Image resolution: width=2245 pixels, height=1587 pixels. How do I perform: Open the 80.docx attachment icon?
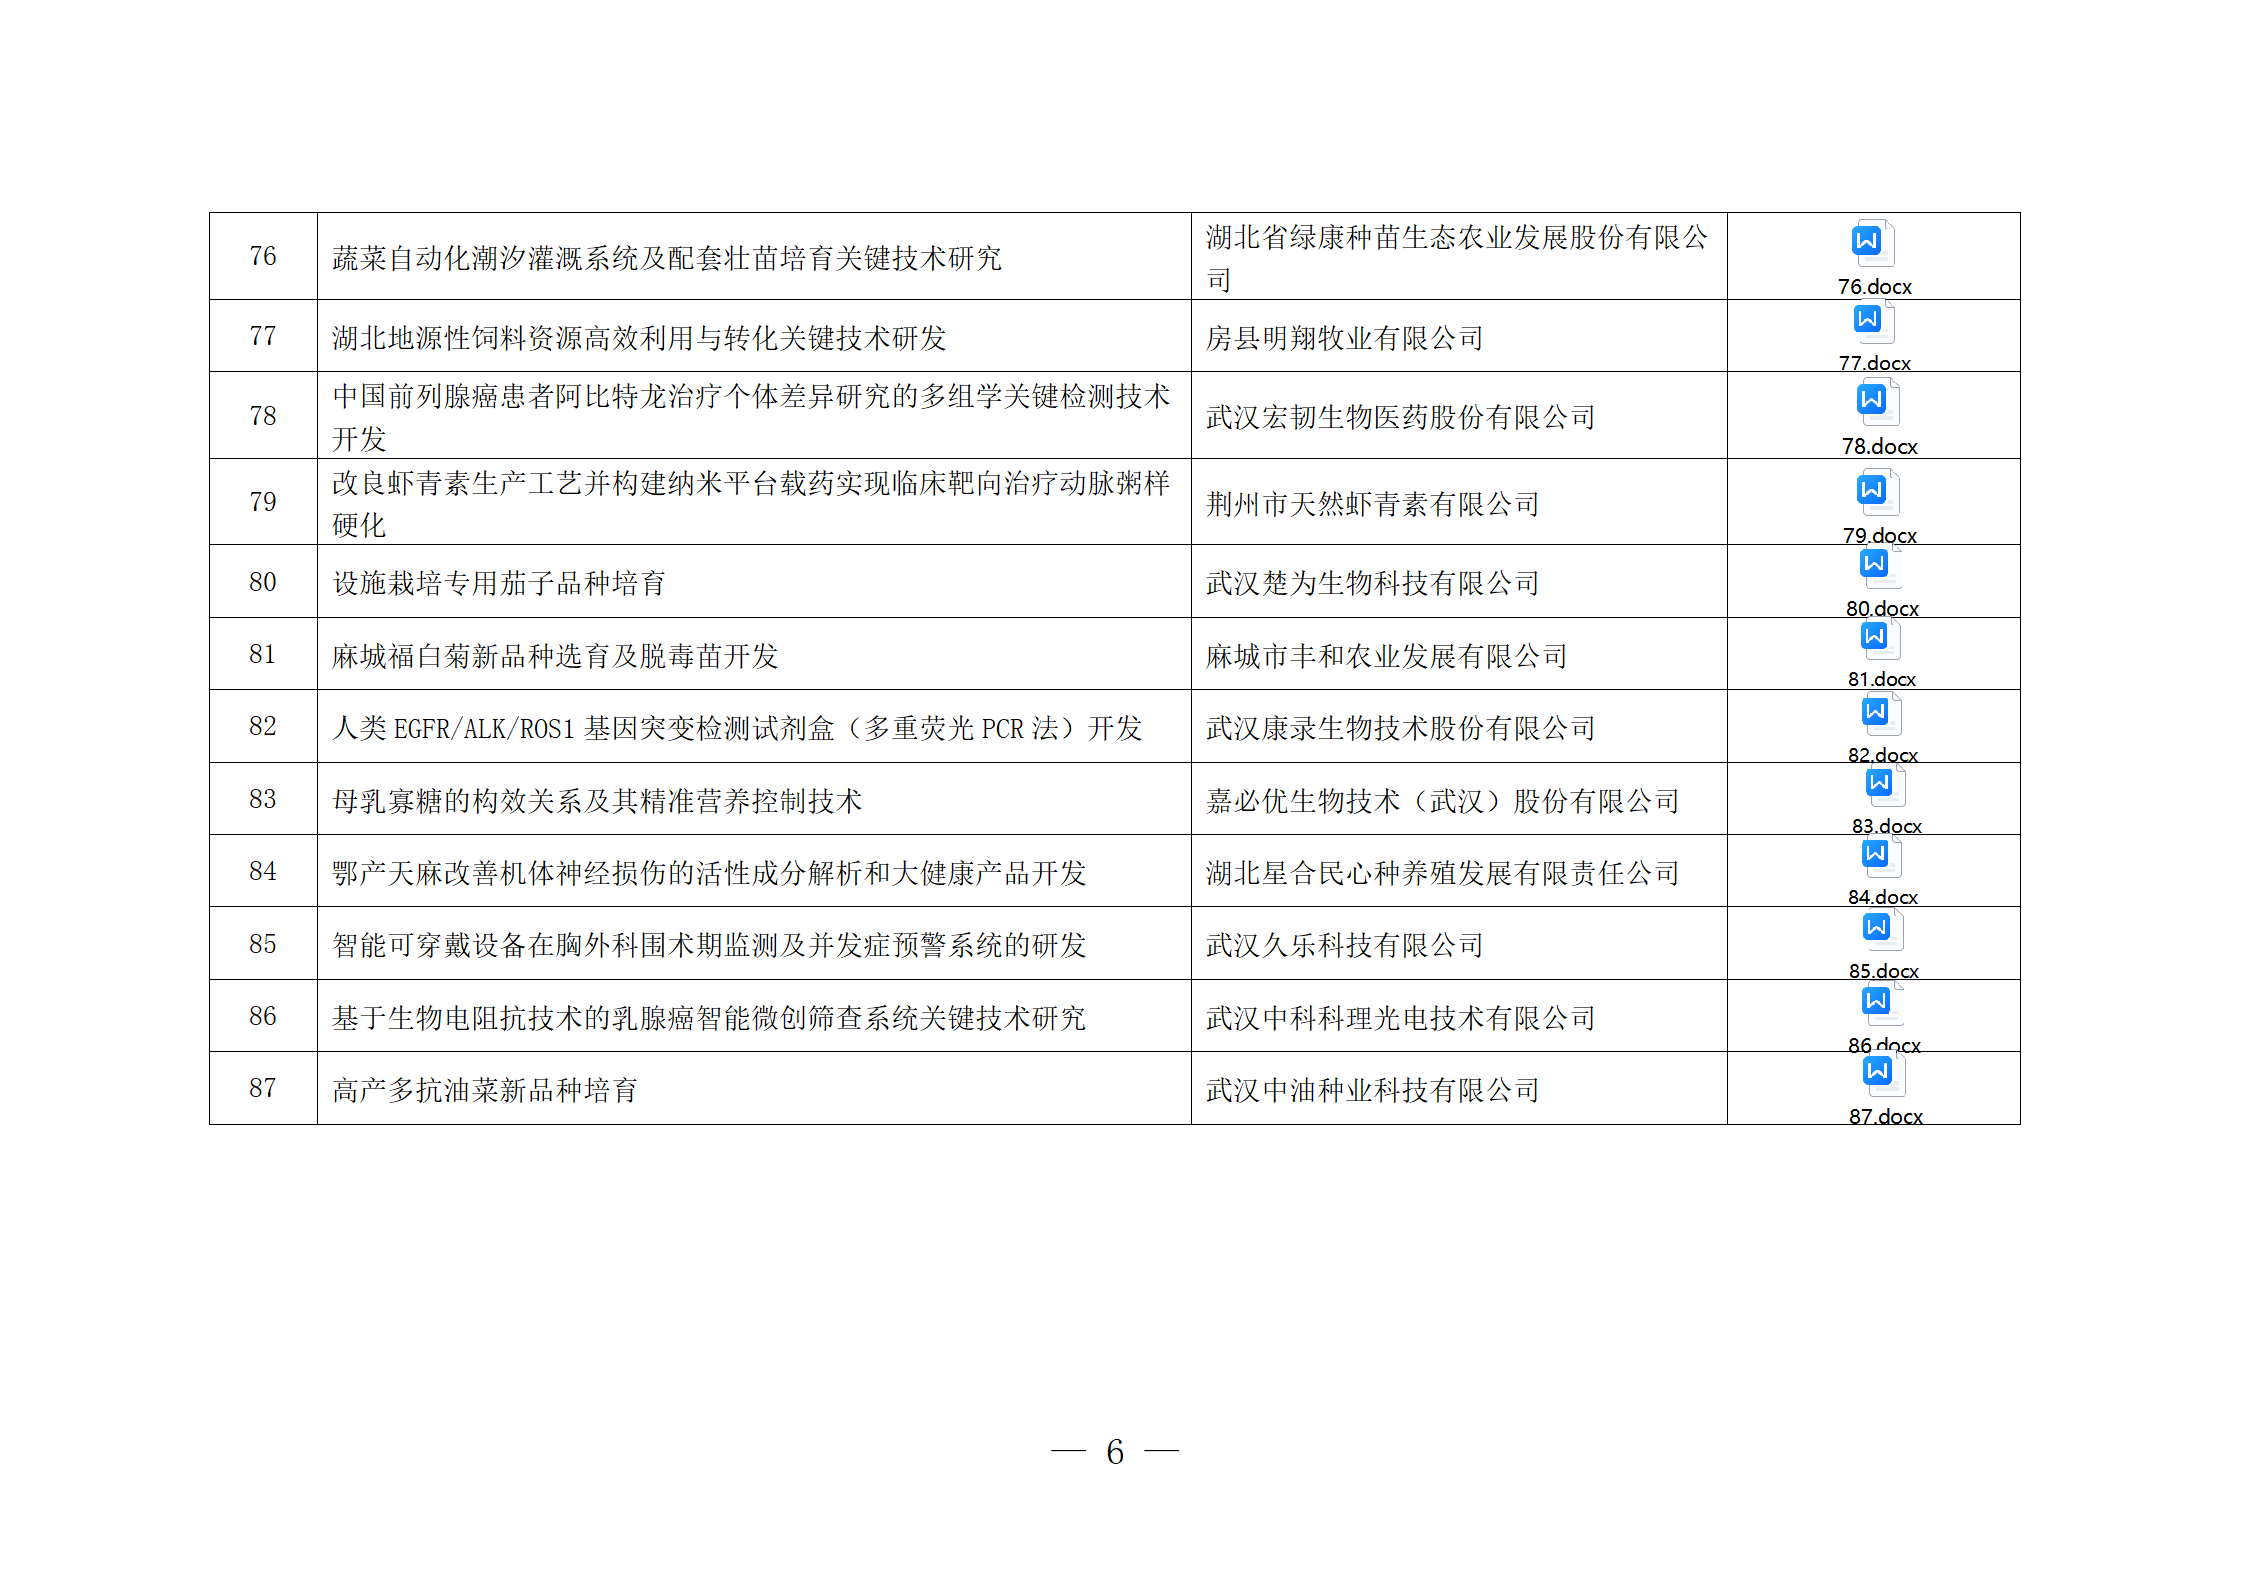(1879, 566)
